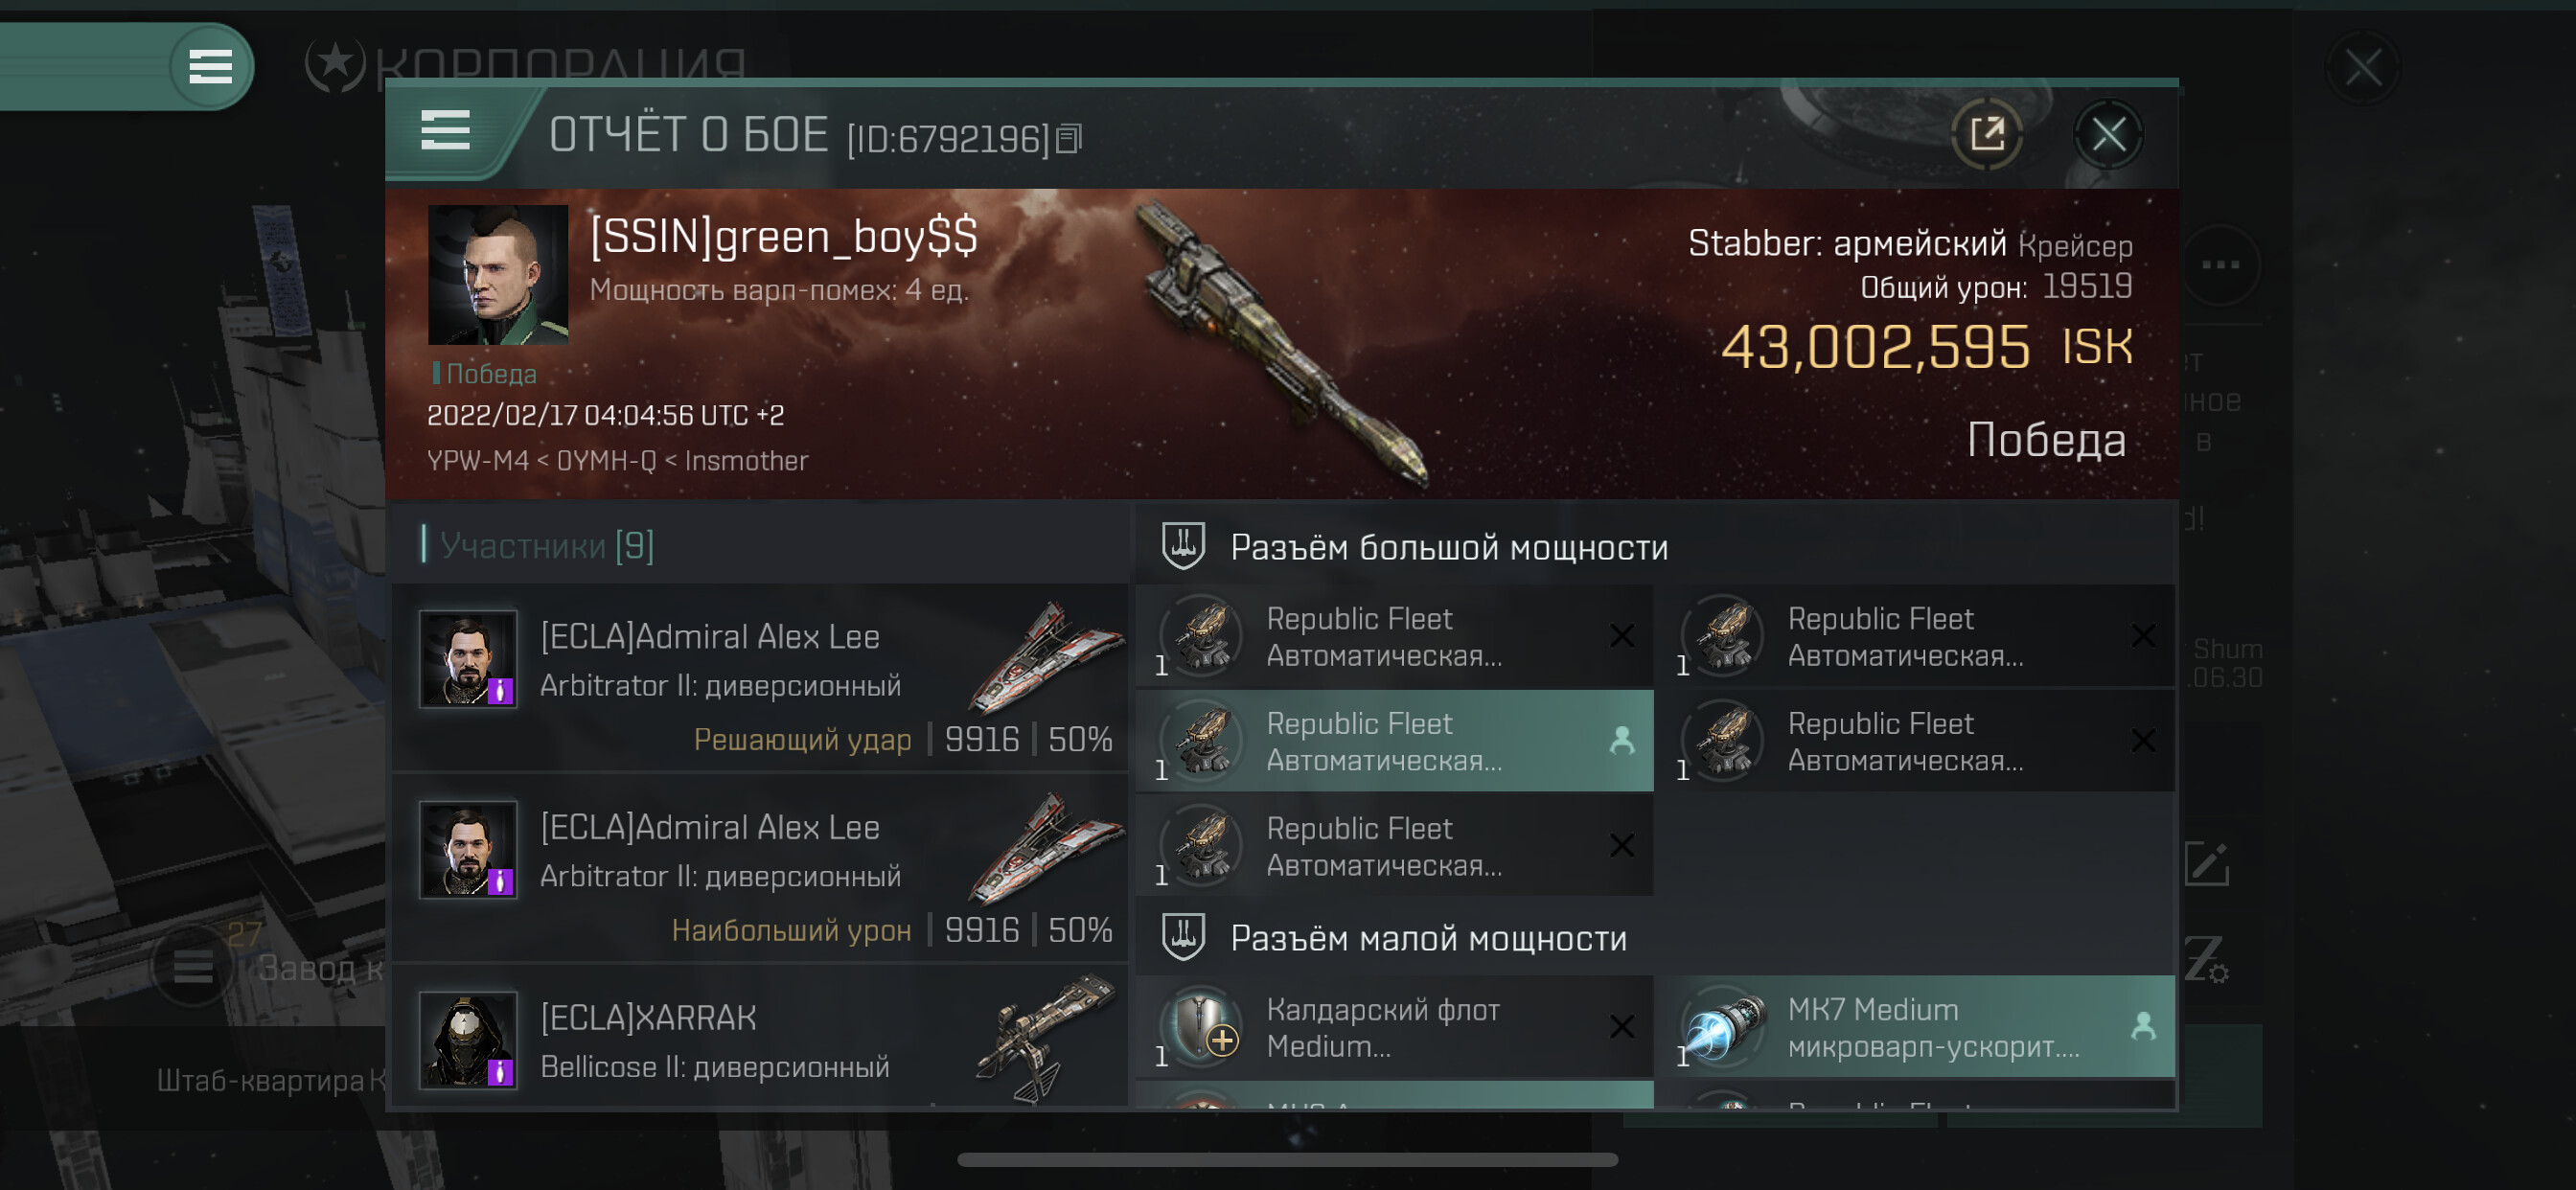Viewport: 2576px width, 1190px height.
Task: Open the XARRAK Bellicose II participant entry
Action: click(761, 1040)
